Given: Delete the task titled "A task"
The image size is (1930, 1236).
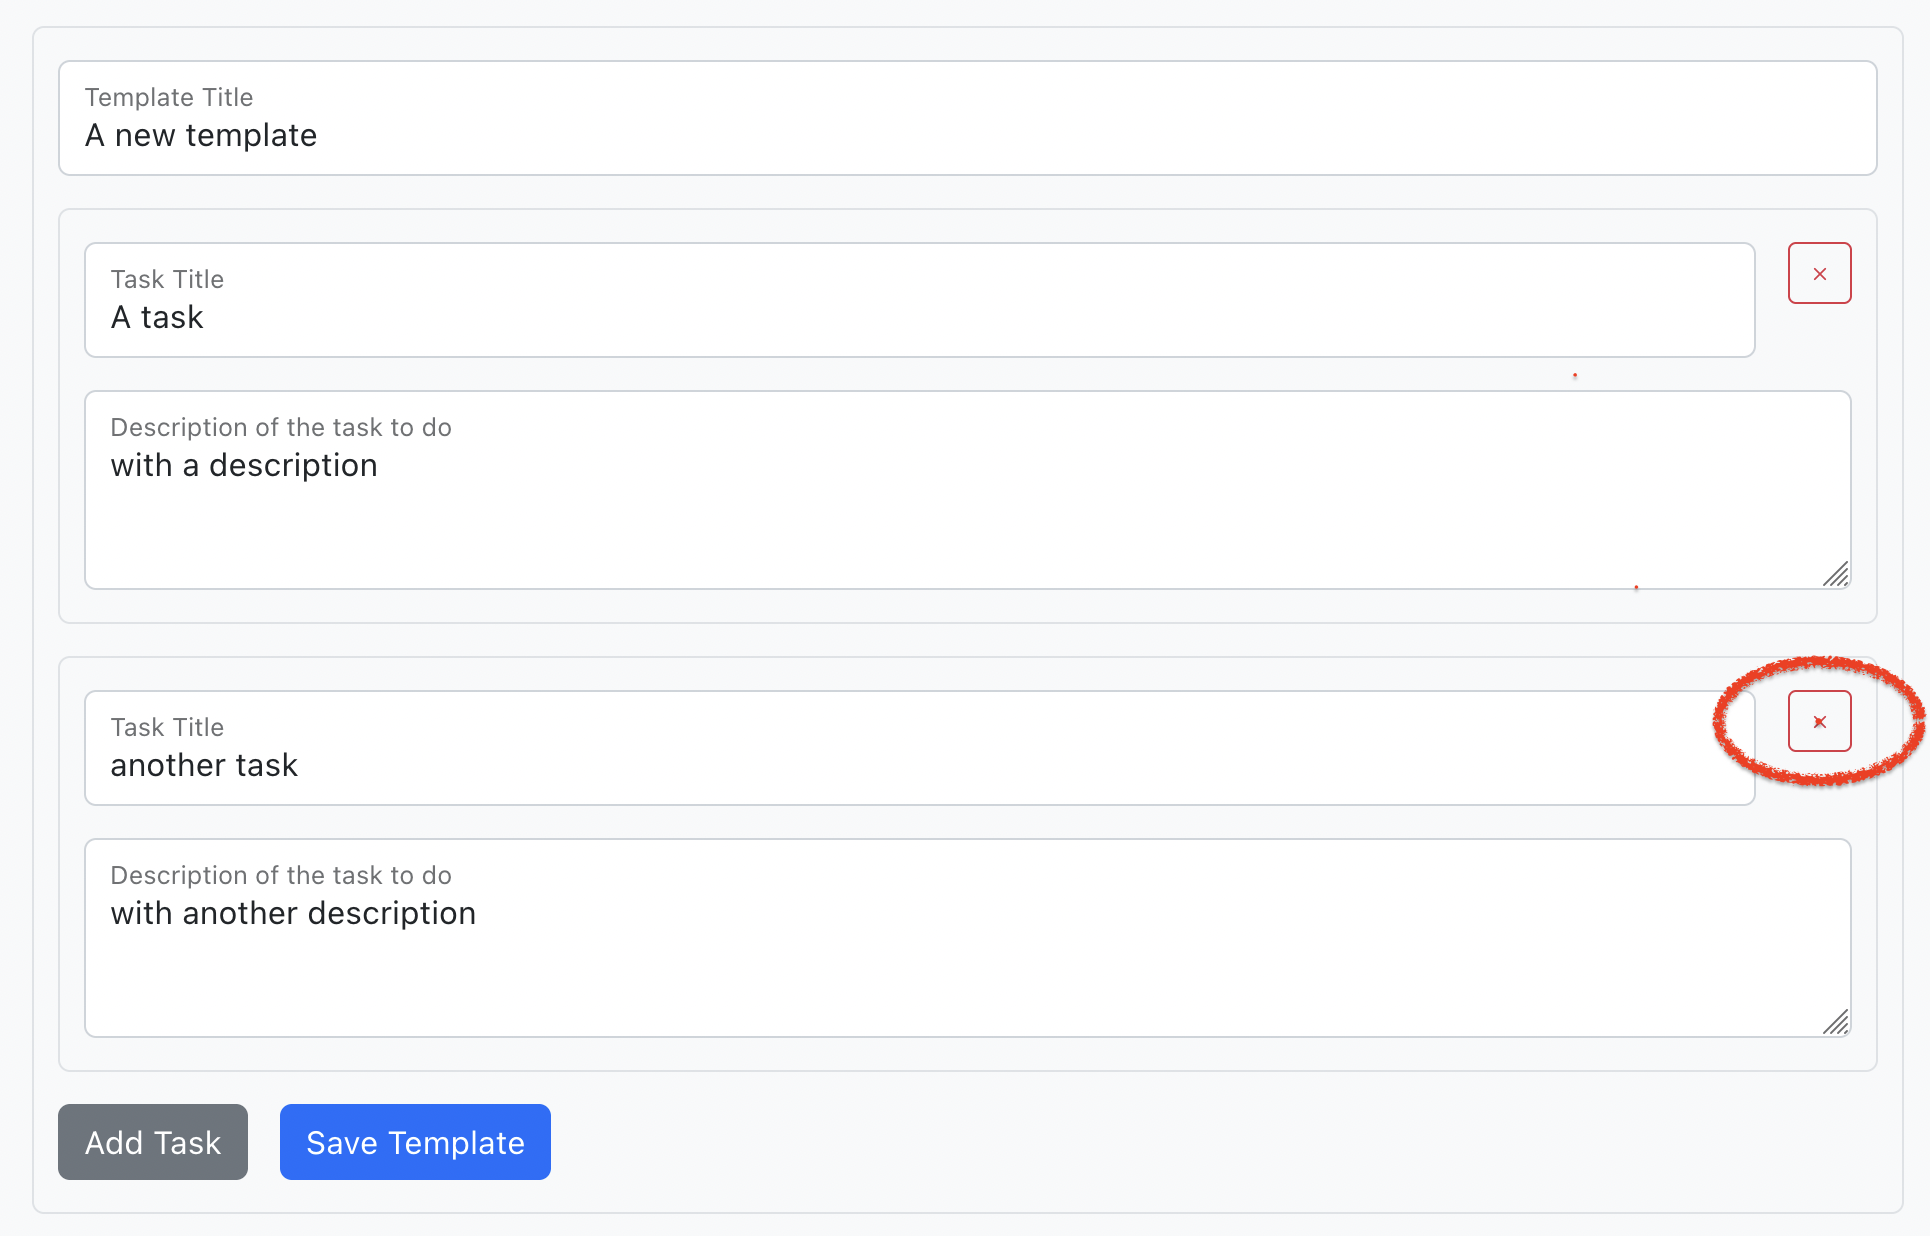Looking at the screenshot, I should pyautogui.click(x=1819, y=273).
